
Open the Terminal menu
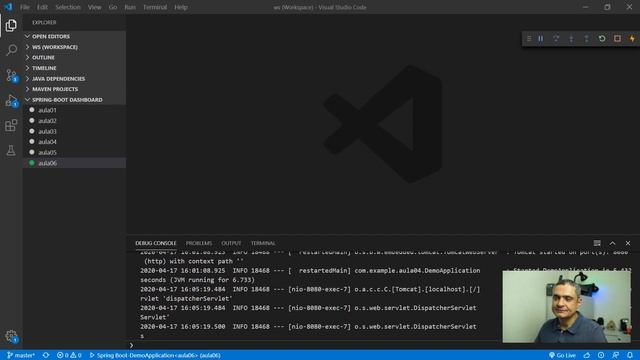155,7
